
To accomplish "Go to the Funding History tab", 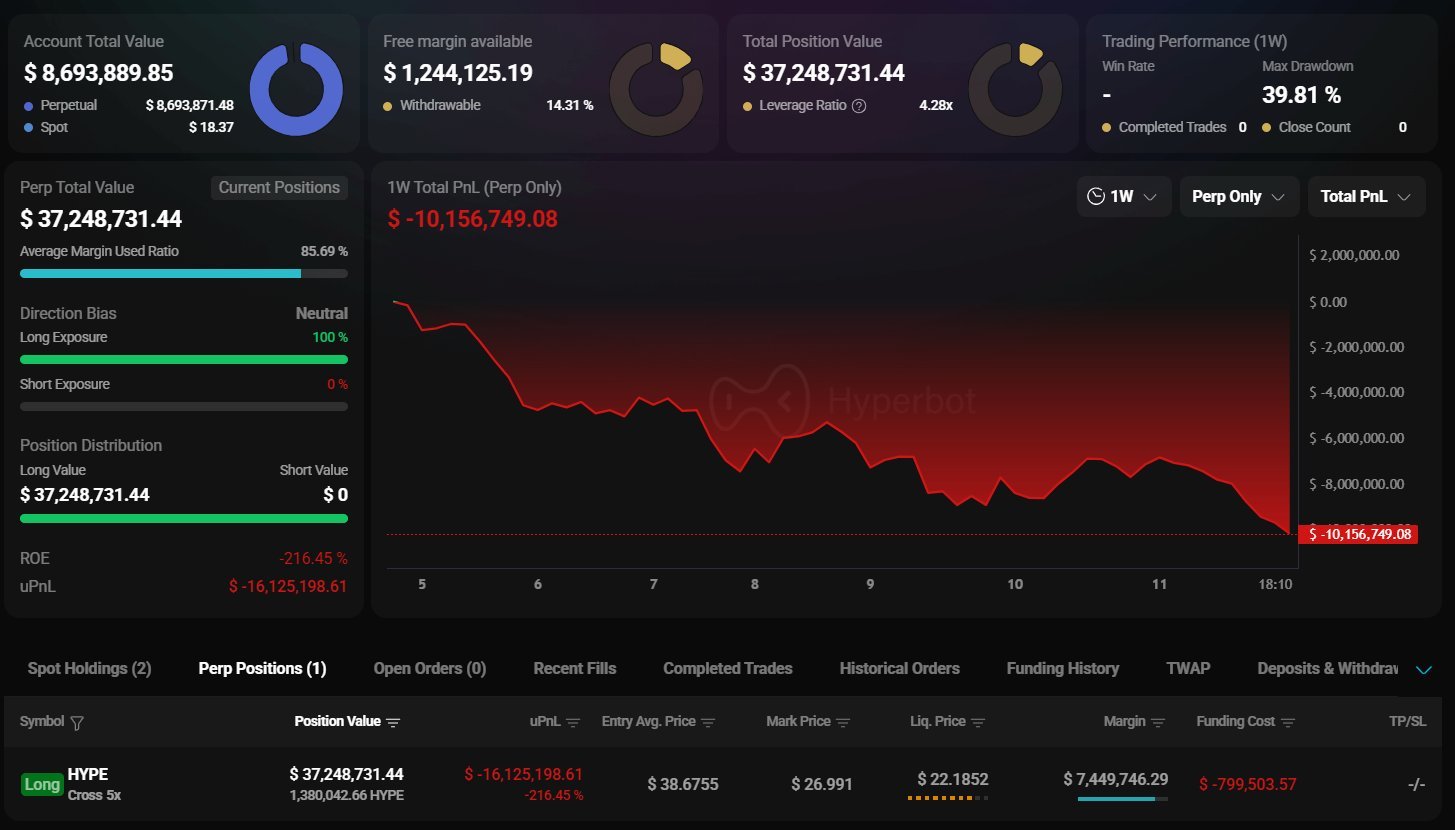I will pos(1063,668).
